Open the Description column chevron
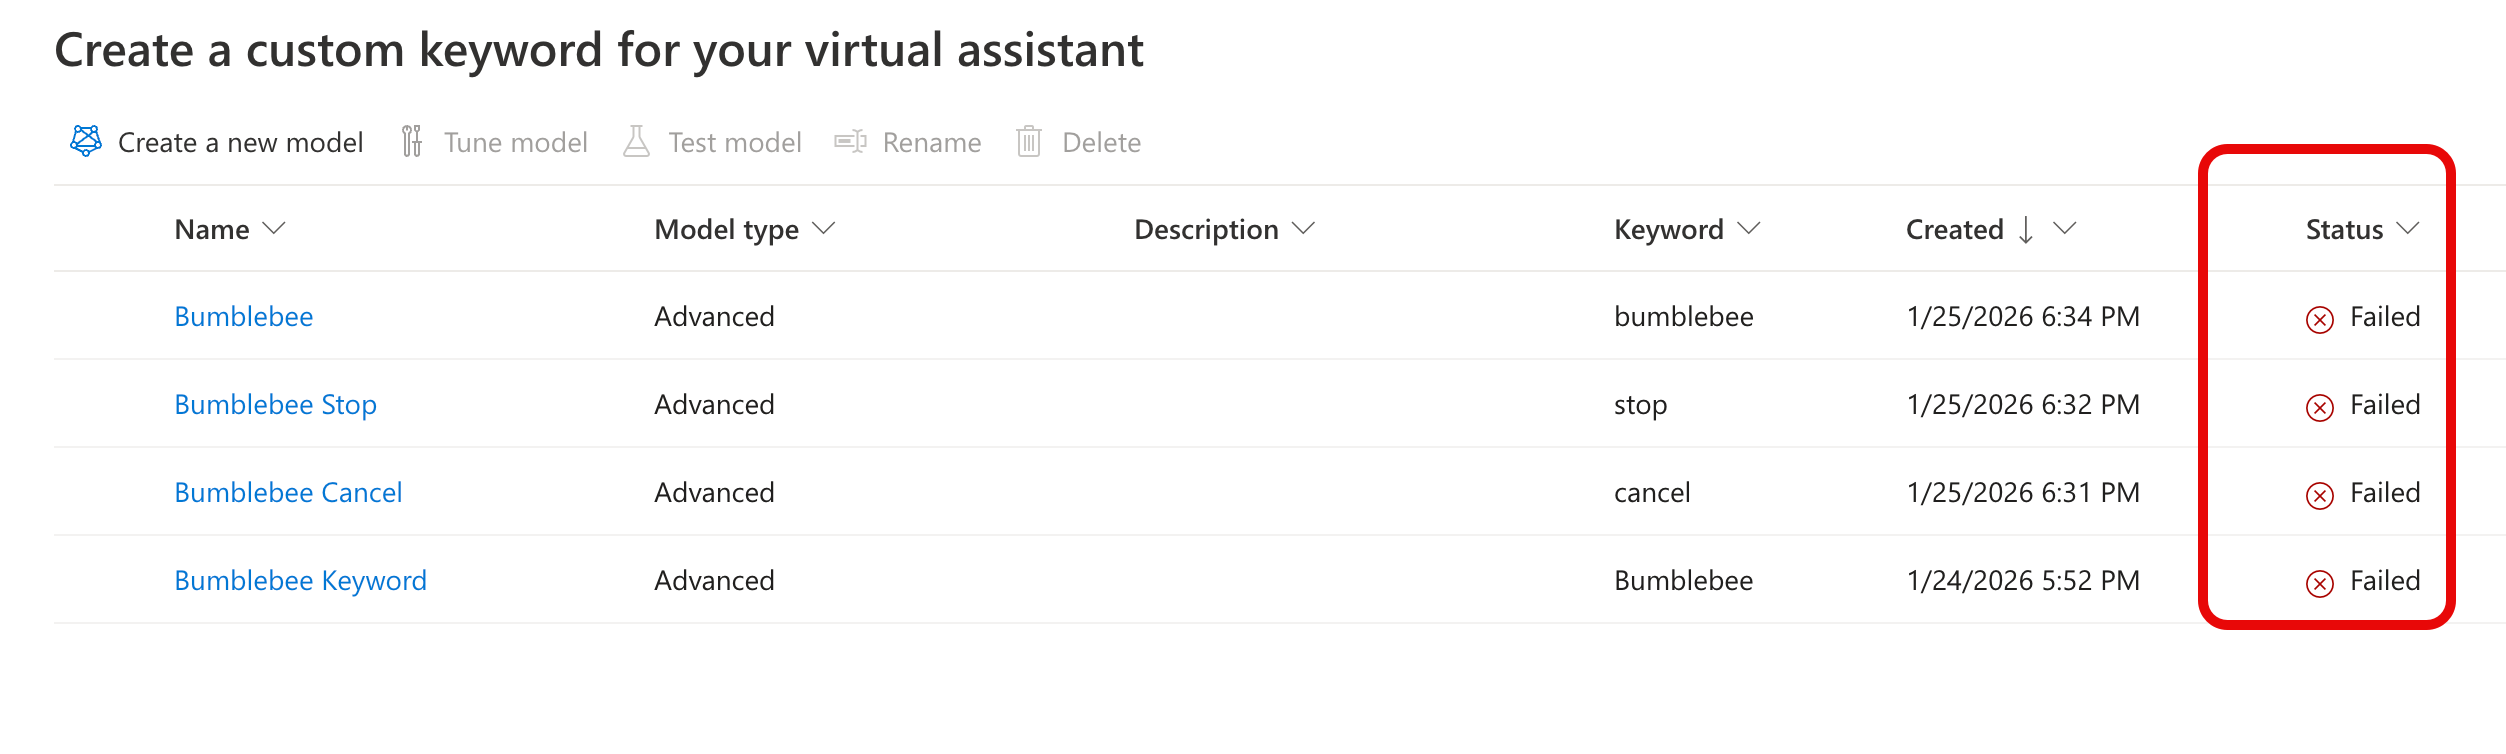The height and width of the screenshot is (754, 2506). [x=1302, y=228]
